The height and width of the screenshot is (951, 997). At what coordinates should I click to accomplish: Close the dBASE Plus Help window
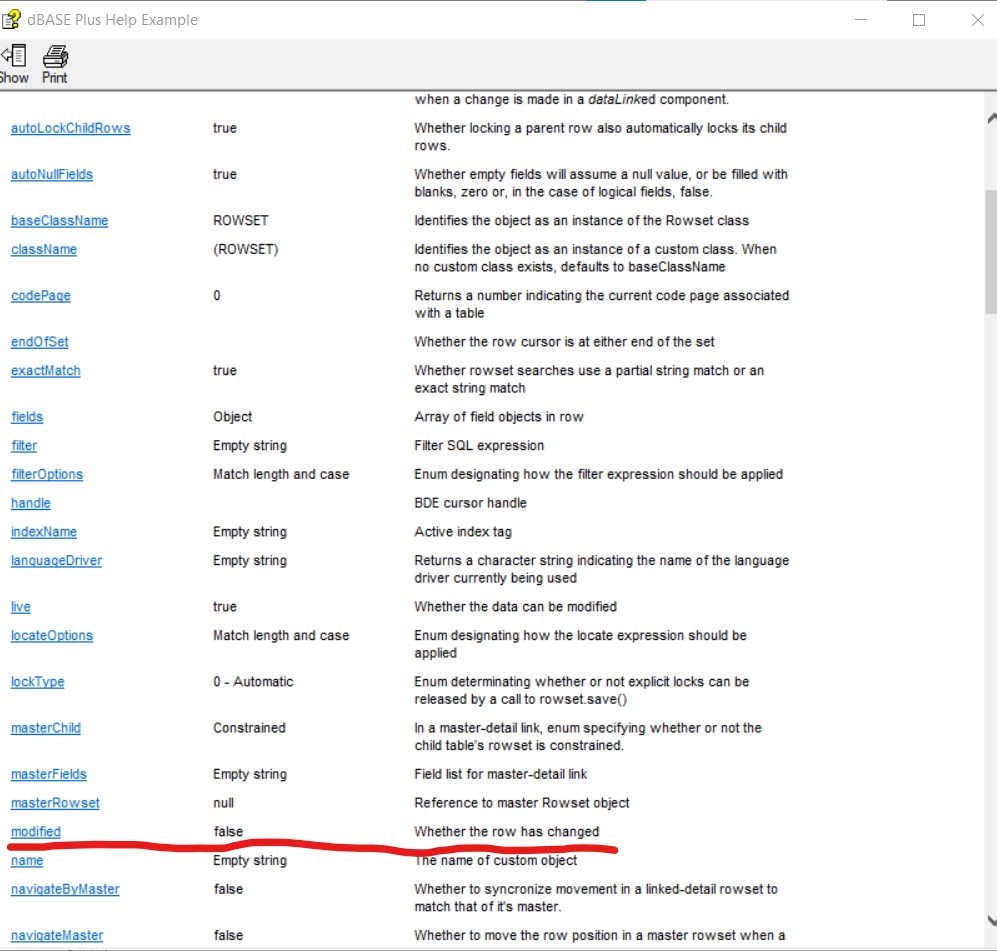click(977, 20)
